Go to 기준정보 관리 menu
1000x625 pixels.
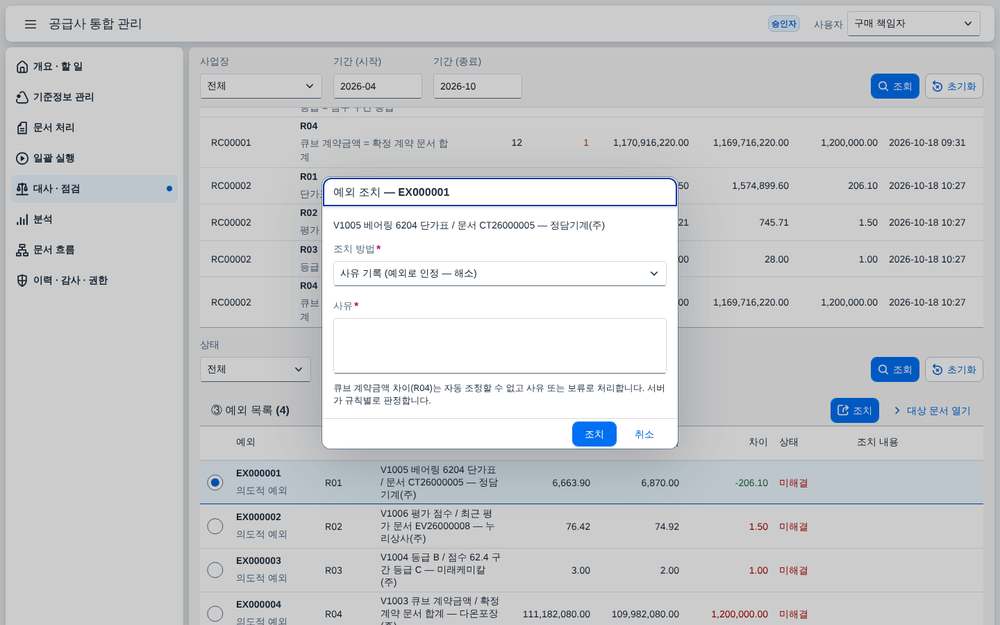coord(93,97)
